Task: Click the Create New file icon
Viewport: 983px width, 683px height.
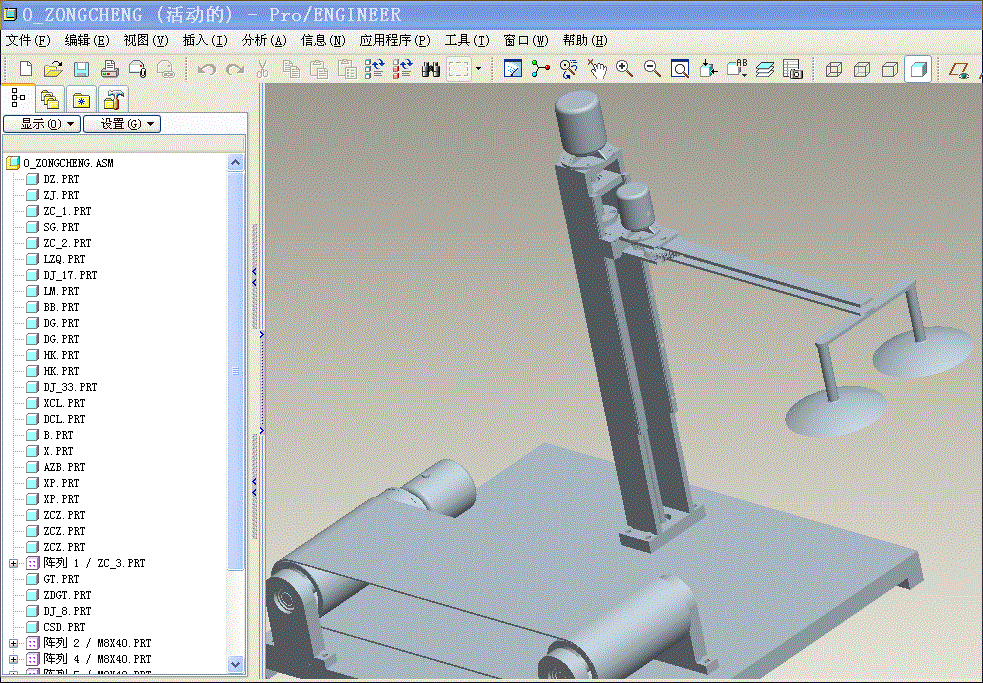Action: click(x=25, y=69)
